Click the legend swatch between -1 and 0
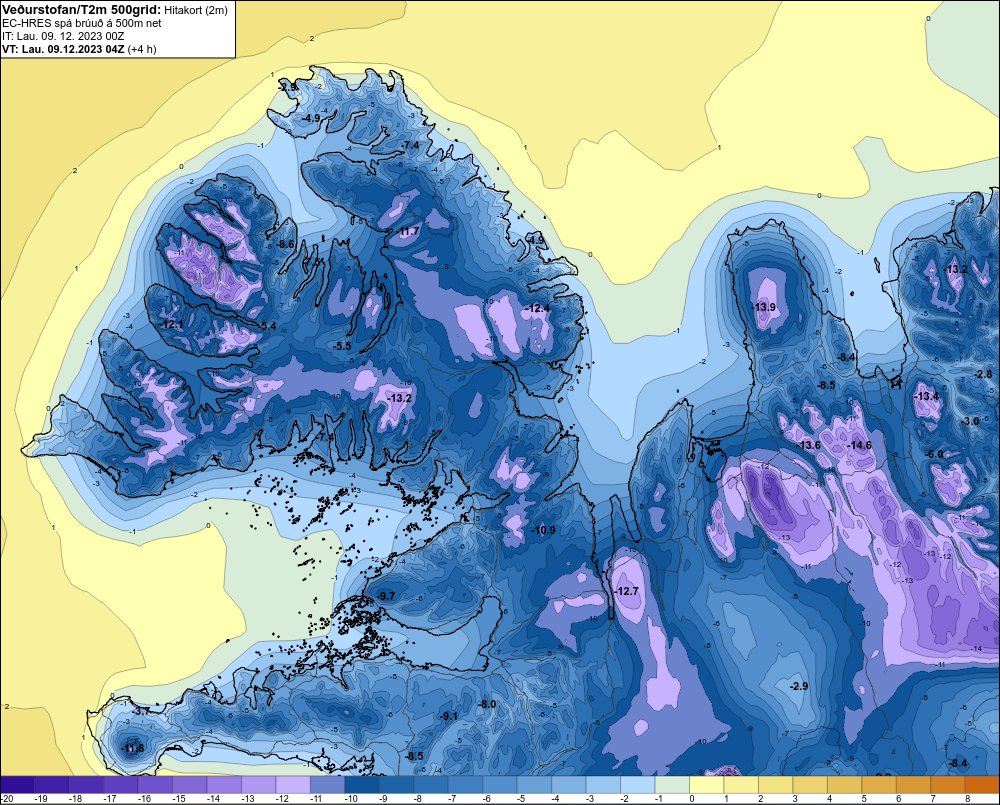 (x=672, y=784)
